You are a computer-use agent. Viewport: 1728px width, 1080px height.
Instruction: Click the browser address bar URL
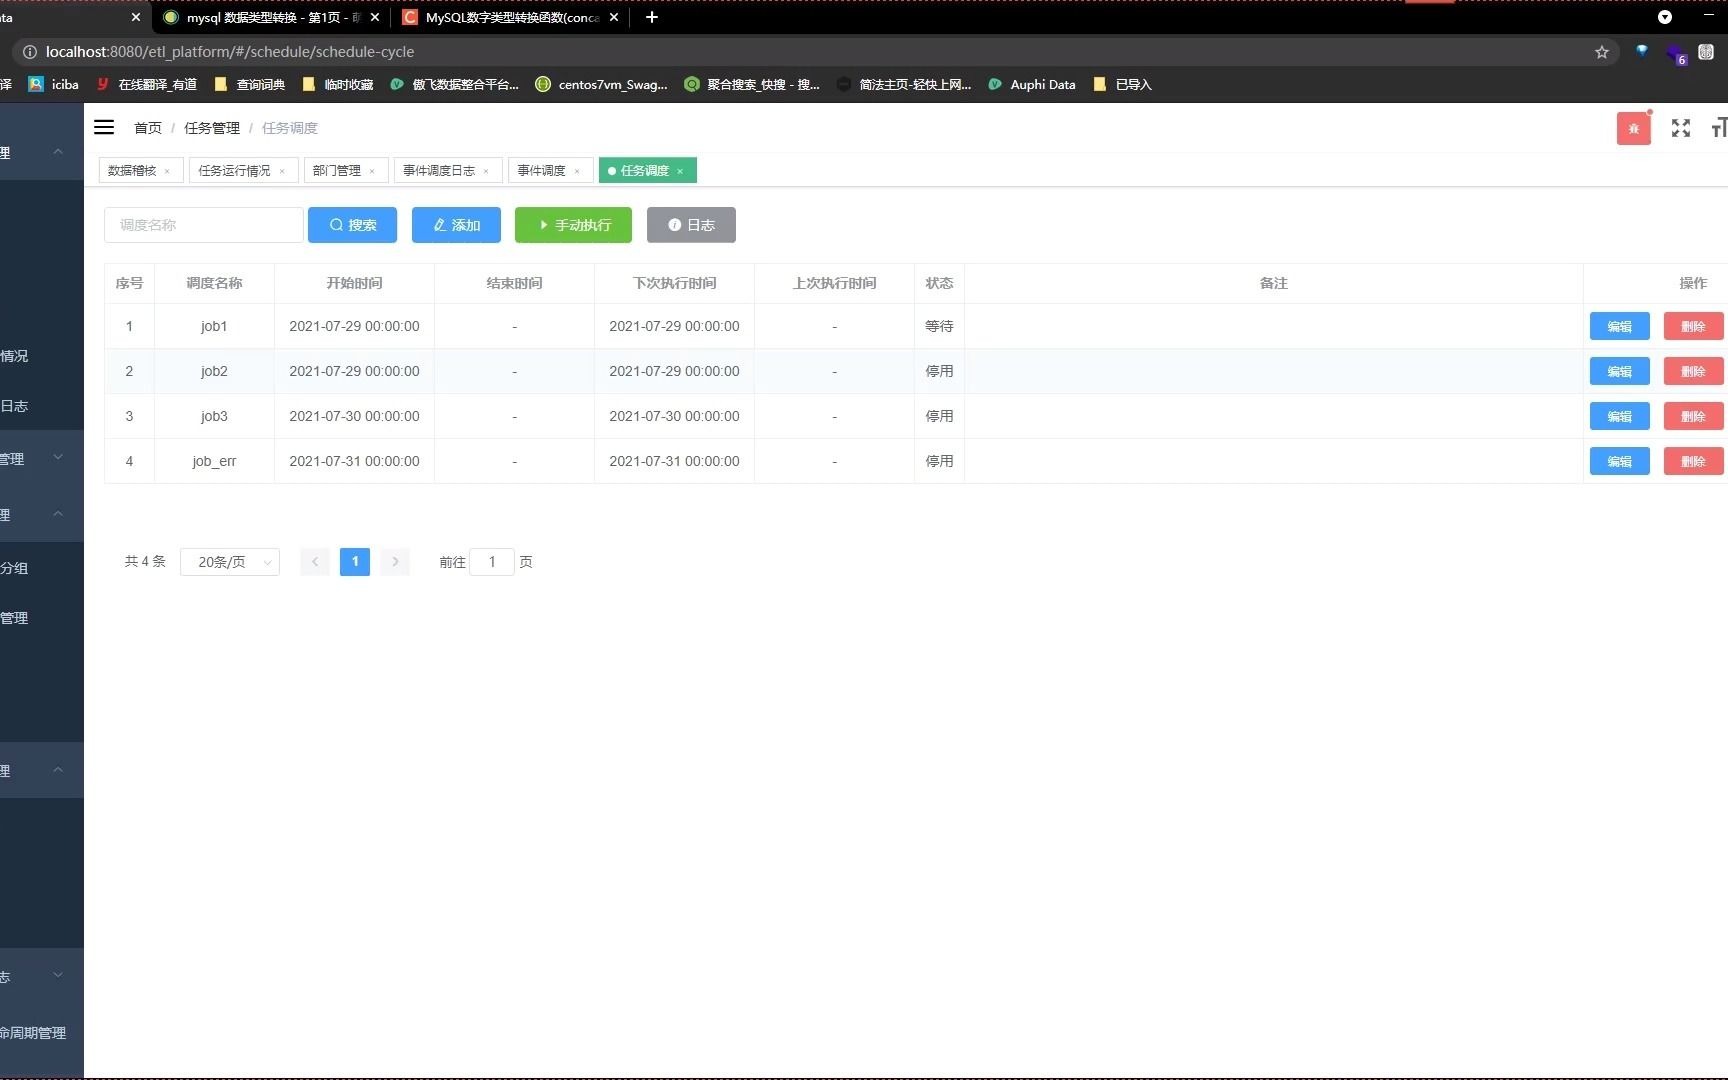point(230,52)
